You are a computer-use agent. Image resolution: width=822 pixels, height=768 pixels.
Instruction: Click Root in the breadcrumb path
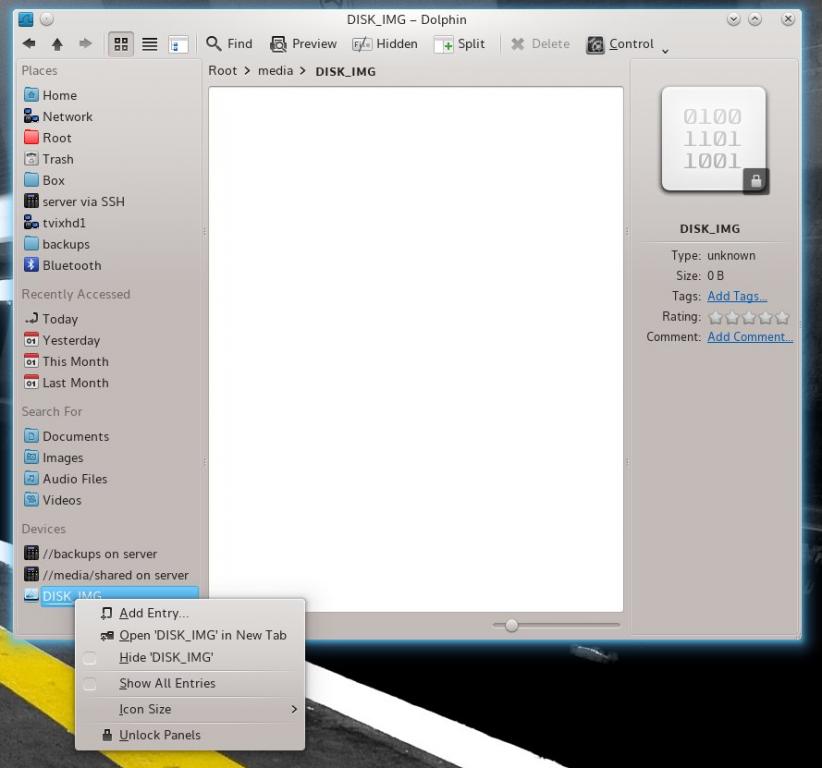(x=223, y=71)
